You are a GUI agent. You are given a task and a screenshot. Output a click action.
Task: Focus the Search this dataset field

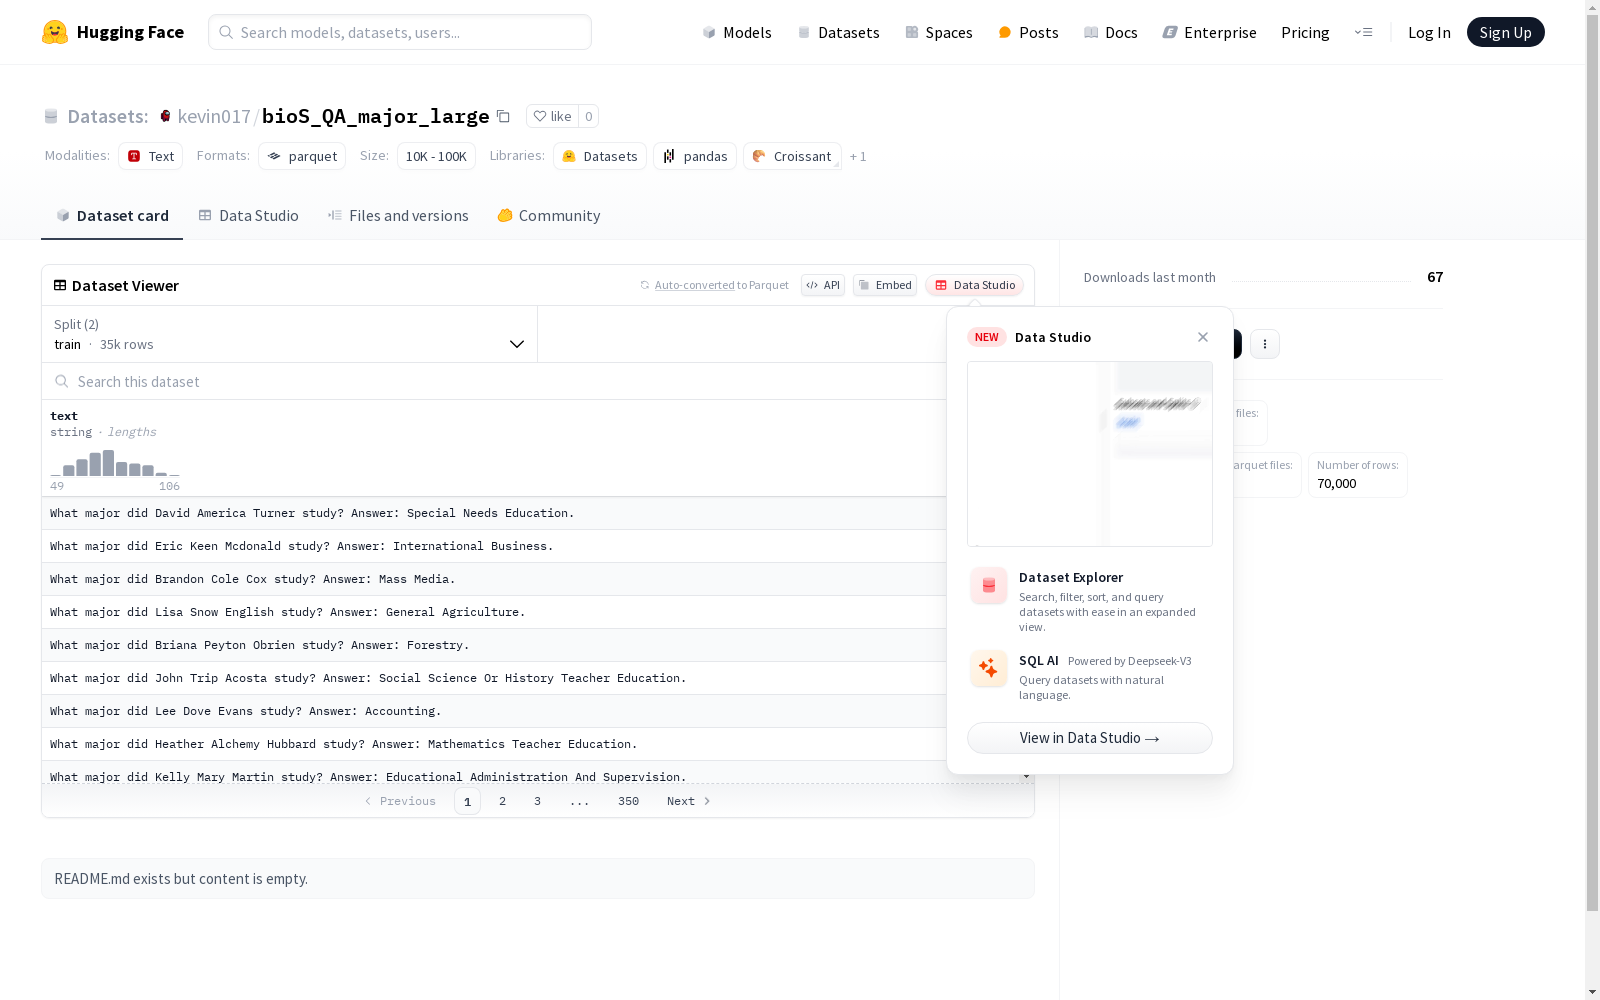pyautogui.click(x=494, y=381)
